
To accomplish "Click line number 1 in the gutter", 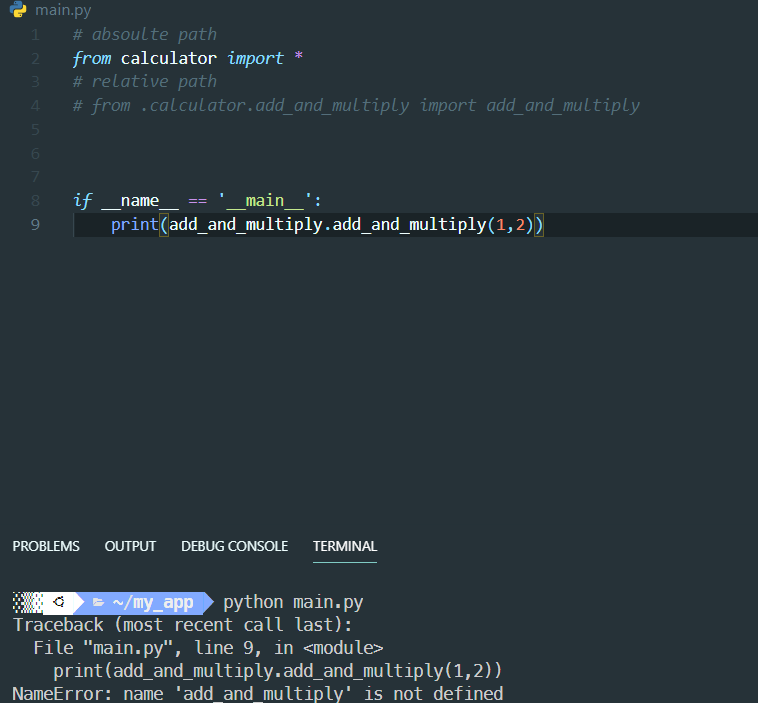I will tap(35, 34).
